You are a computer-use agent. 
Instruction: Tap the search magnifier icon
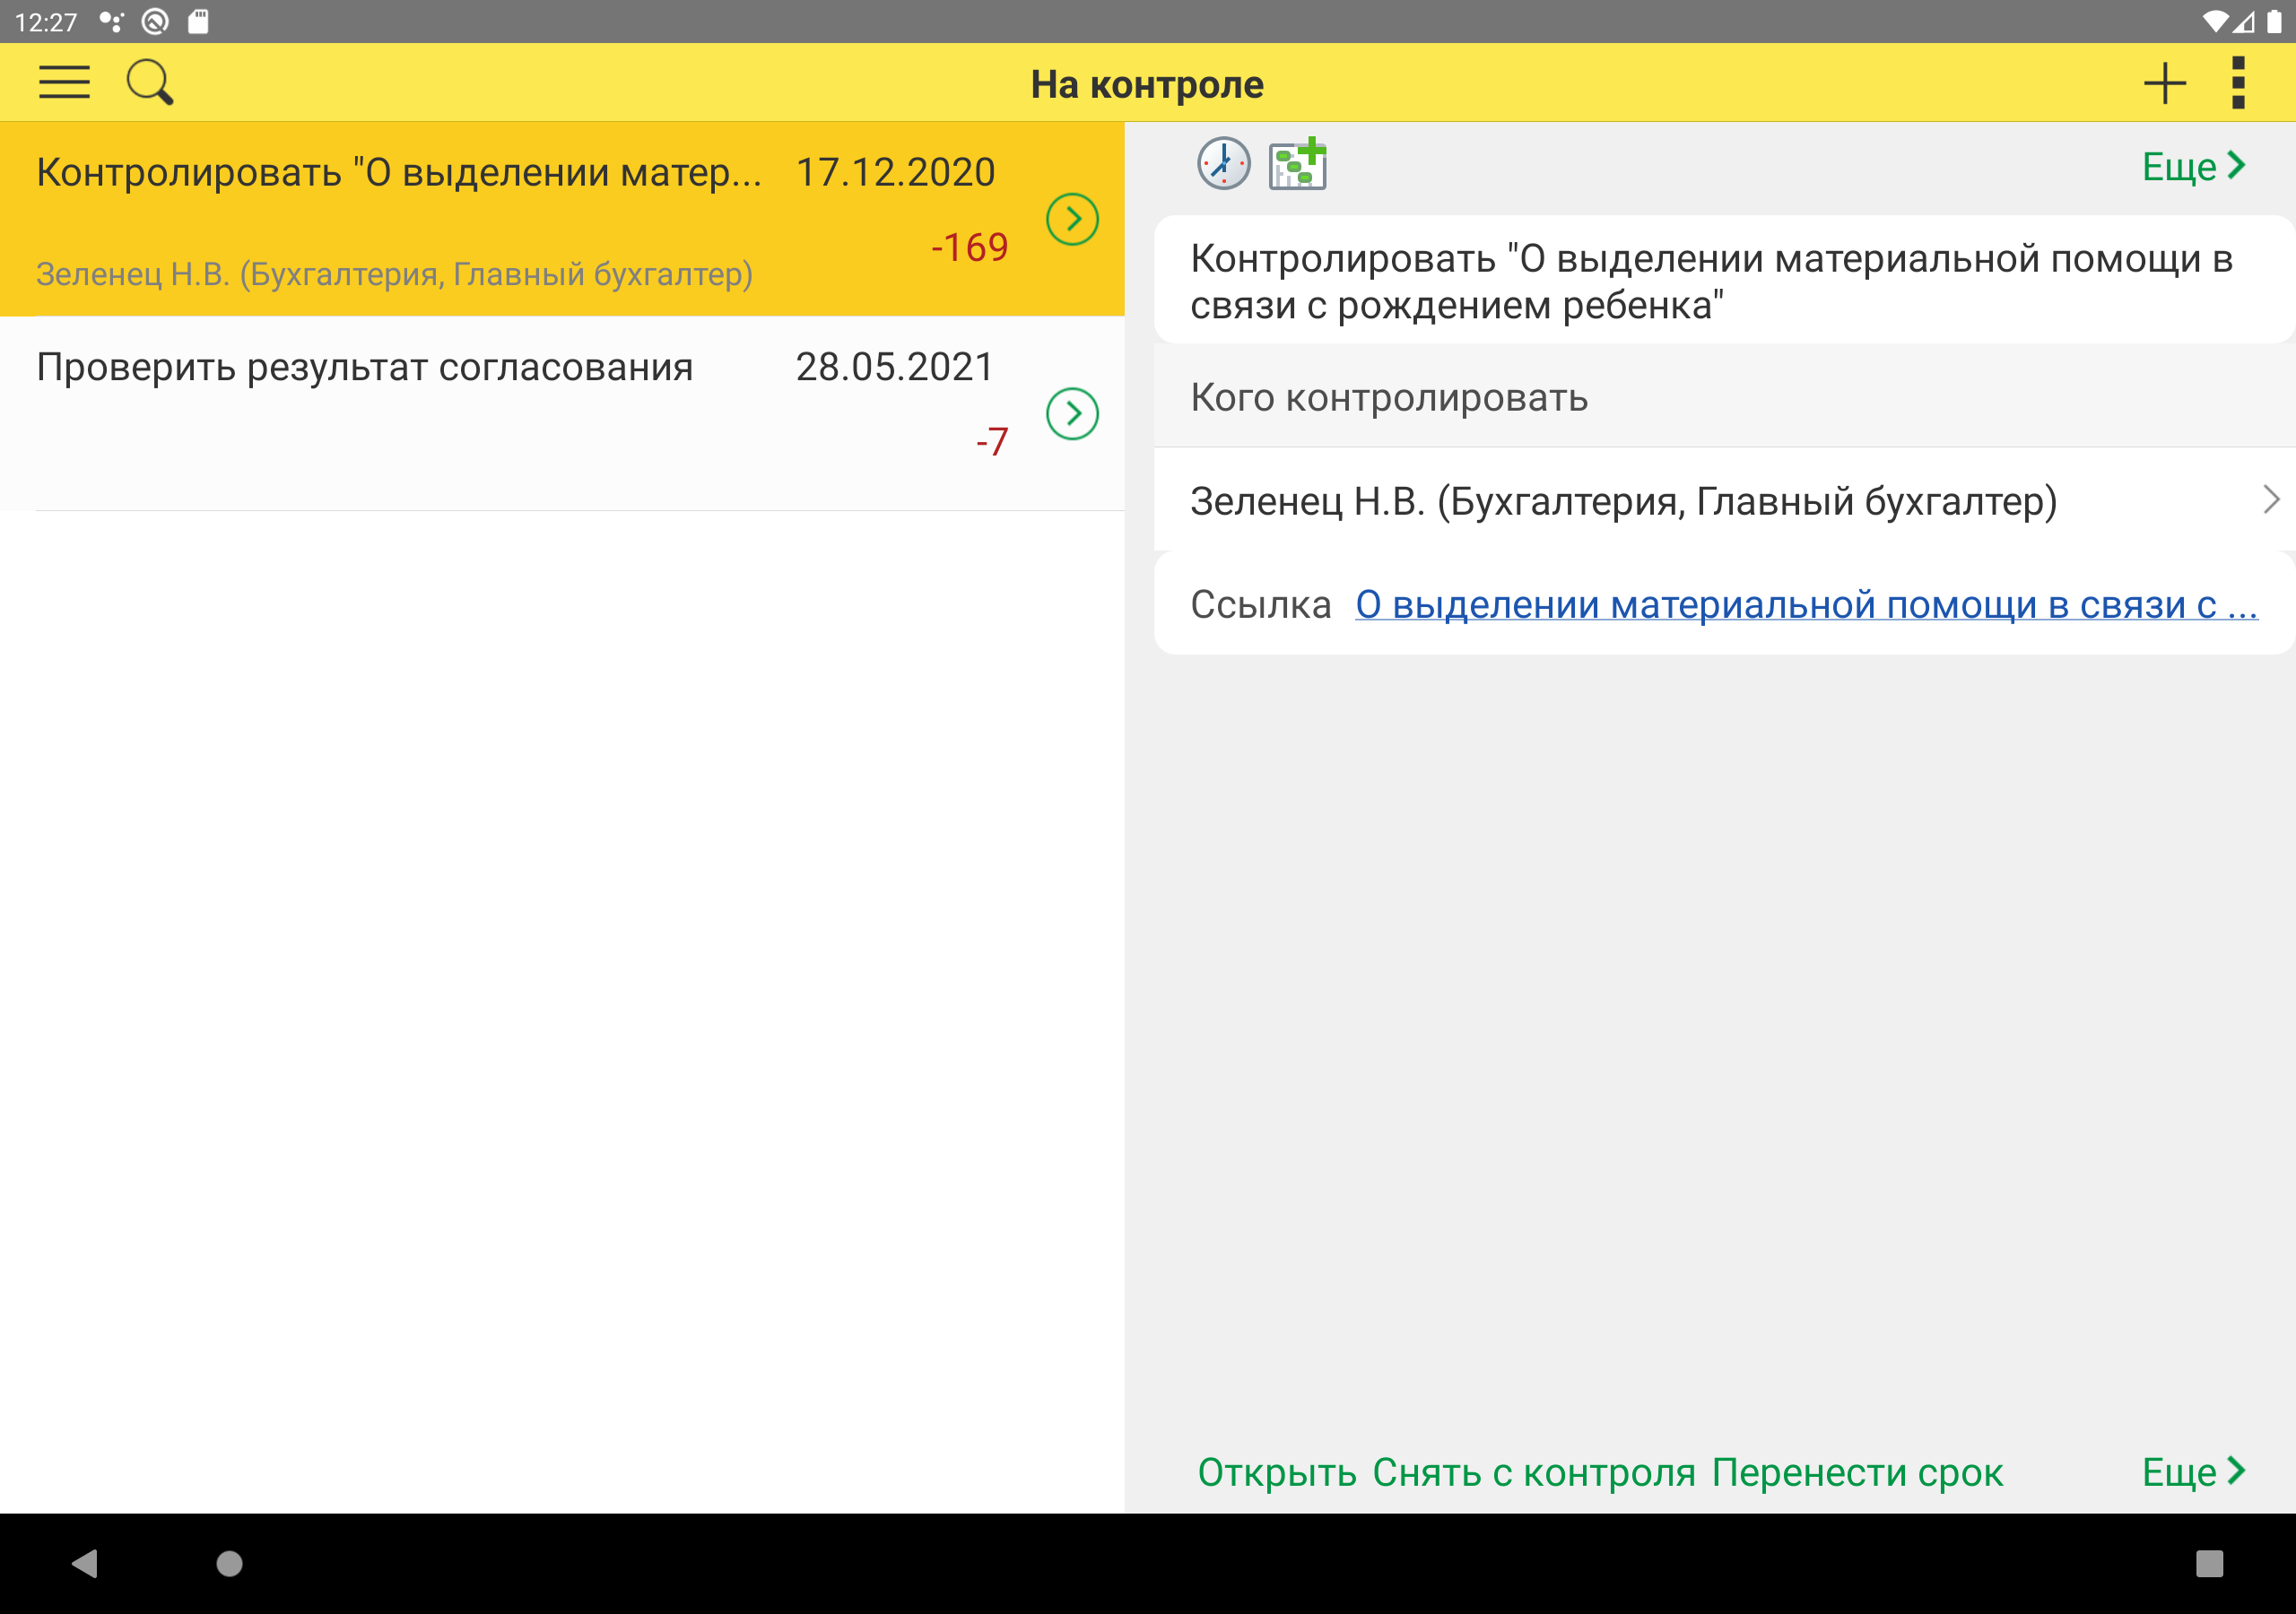click(150, 83)
